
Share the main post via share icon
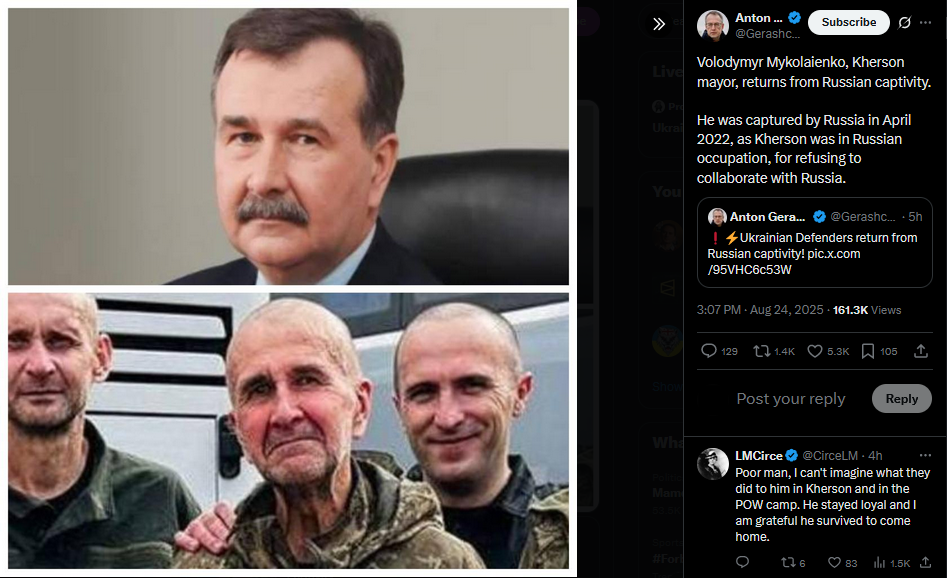pyautogui.click(x=920, y=351)
